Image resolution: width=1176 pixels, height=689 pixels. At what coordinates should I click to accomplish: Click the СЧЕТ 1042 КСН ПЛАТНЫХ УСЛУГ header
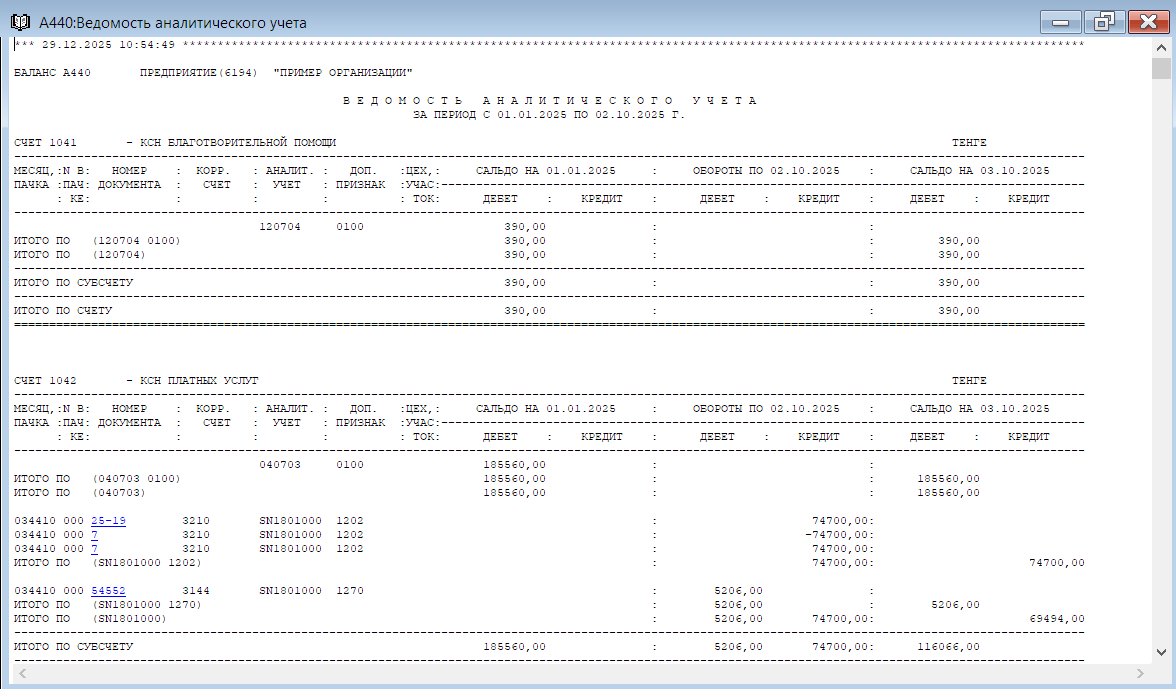pyautogui.click(x=136, y=381)
